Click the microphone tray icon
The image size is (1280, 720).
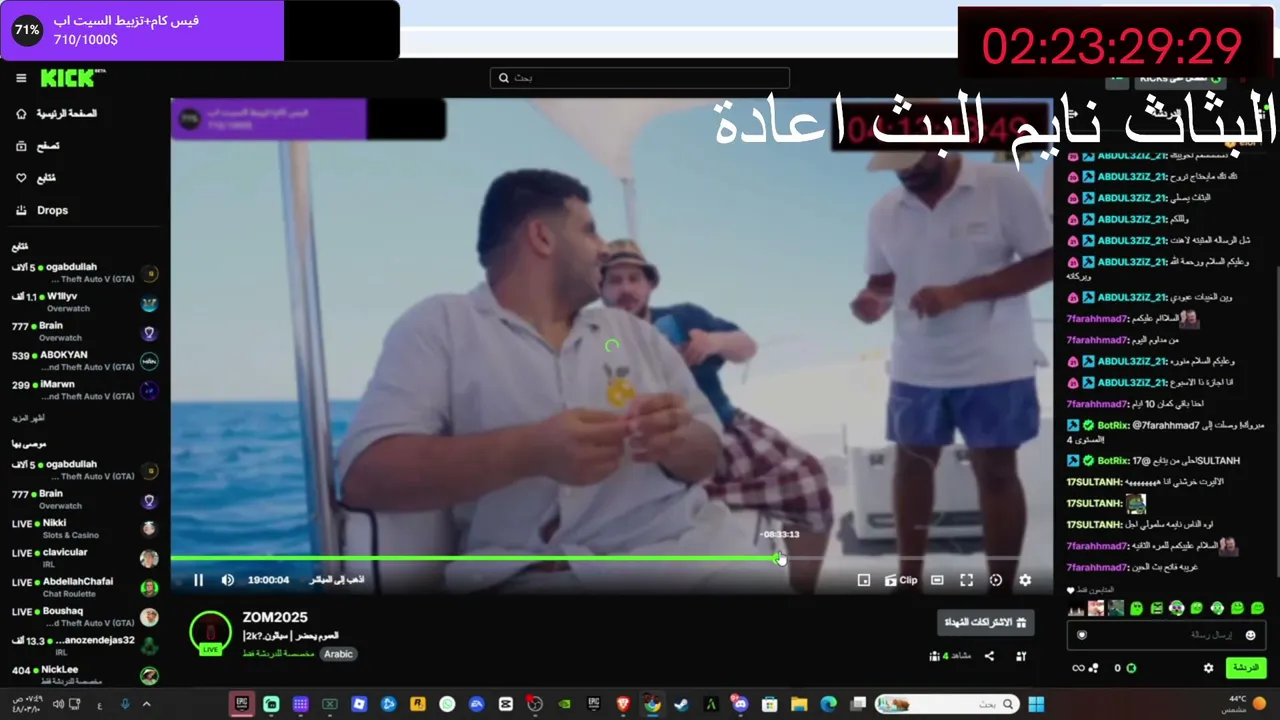[125, 704]
